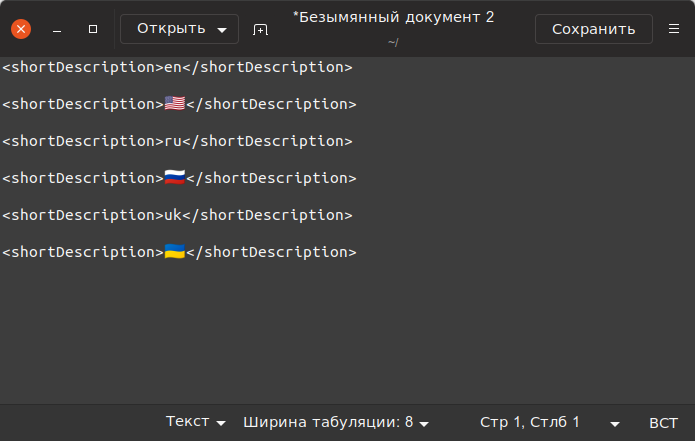
Task: Maximize the editor window
Action: pyautogui.click(x=93, y=29)
